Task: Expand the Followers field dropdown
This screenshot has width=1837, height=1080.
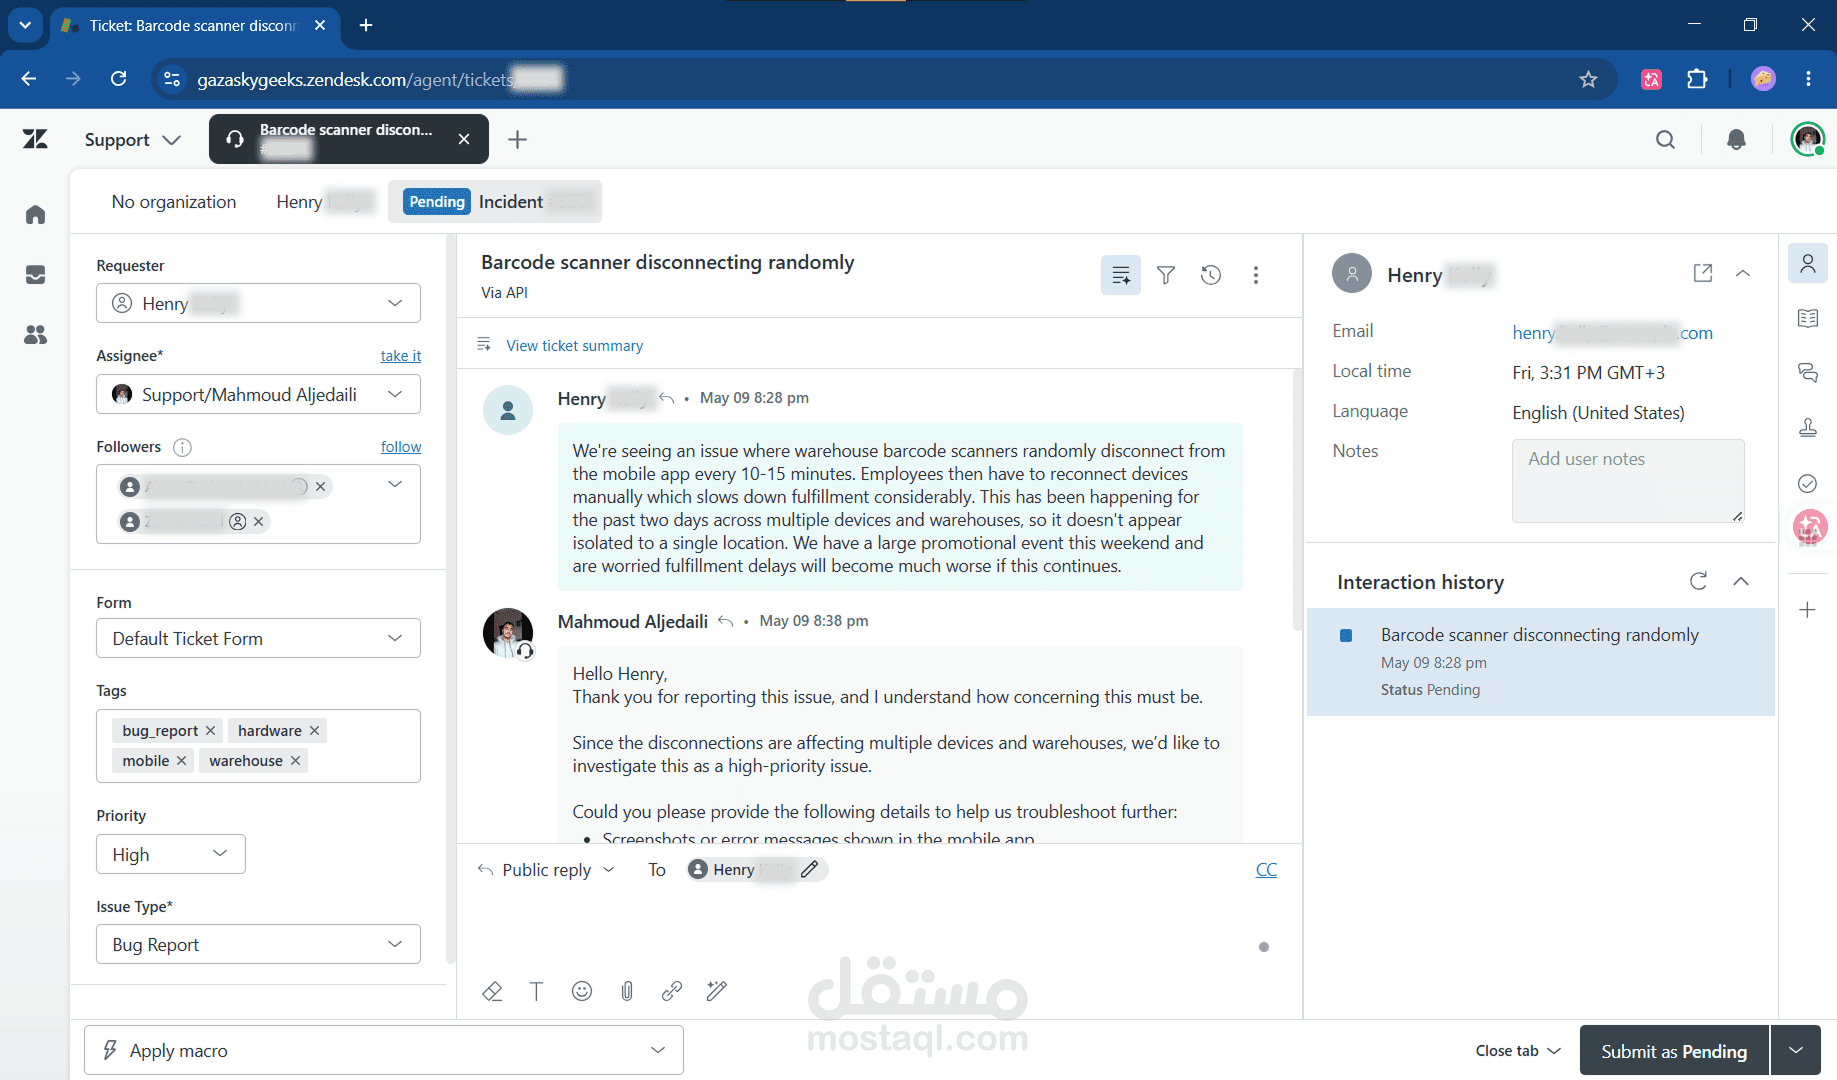Action: [395, 485]
